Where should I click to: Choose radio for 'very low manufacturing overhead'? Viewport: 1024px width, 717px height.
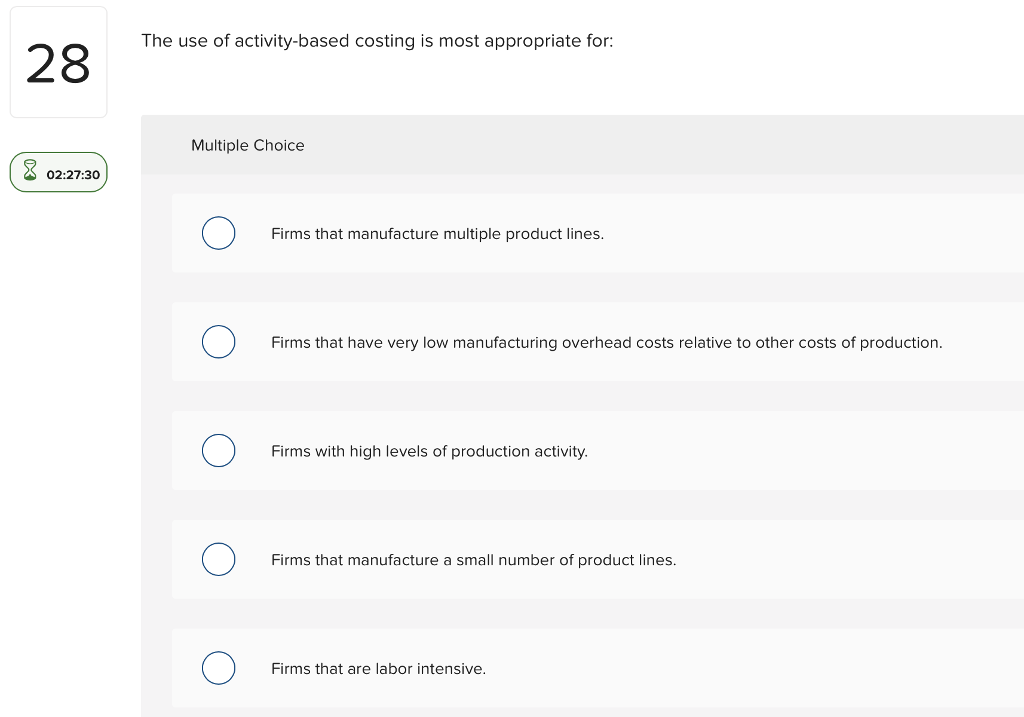pyautogui.click(x=218, y=342)
